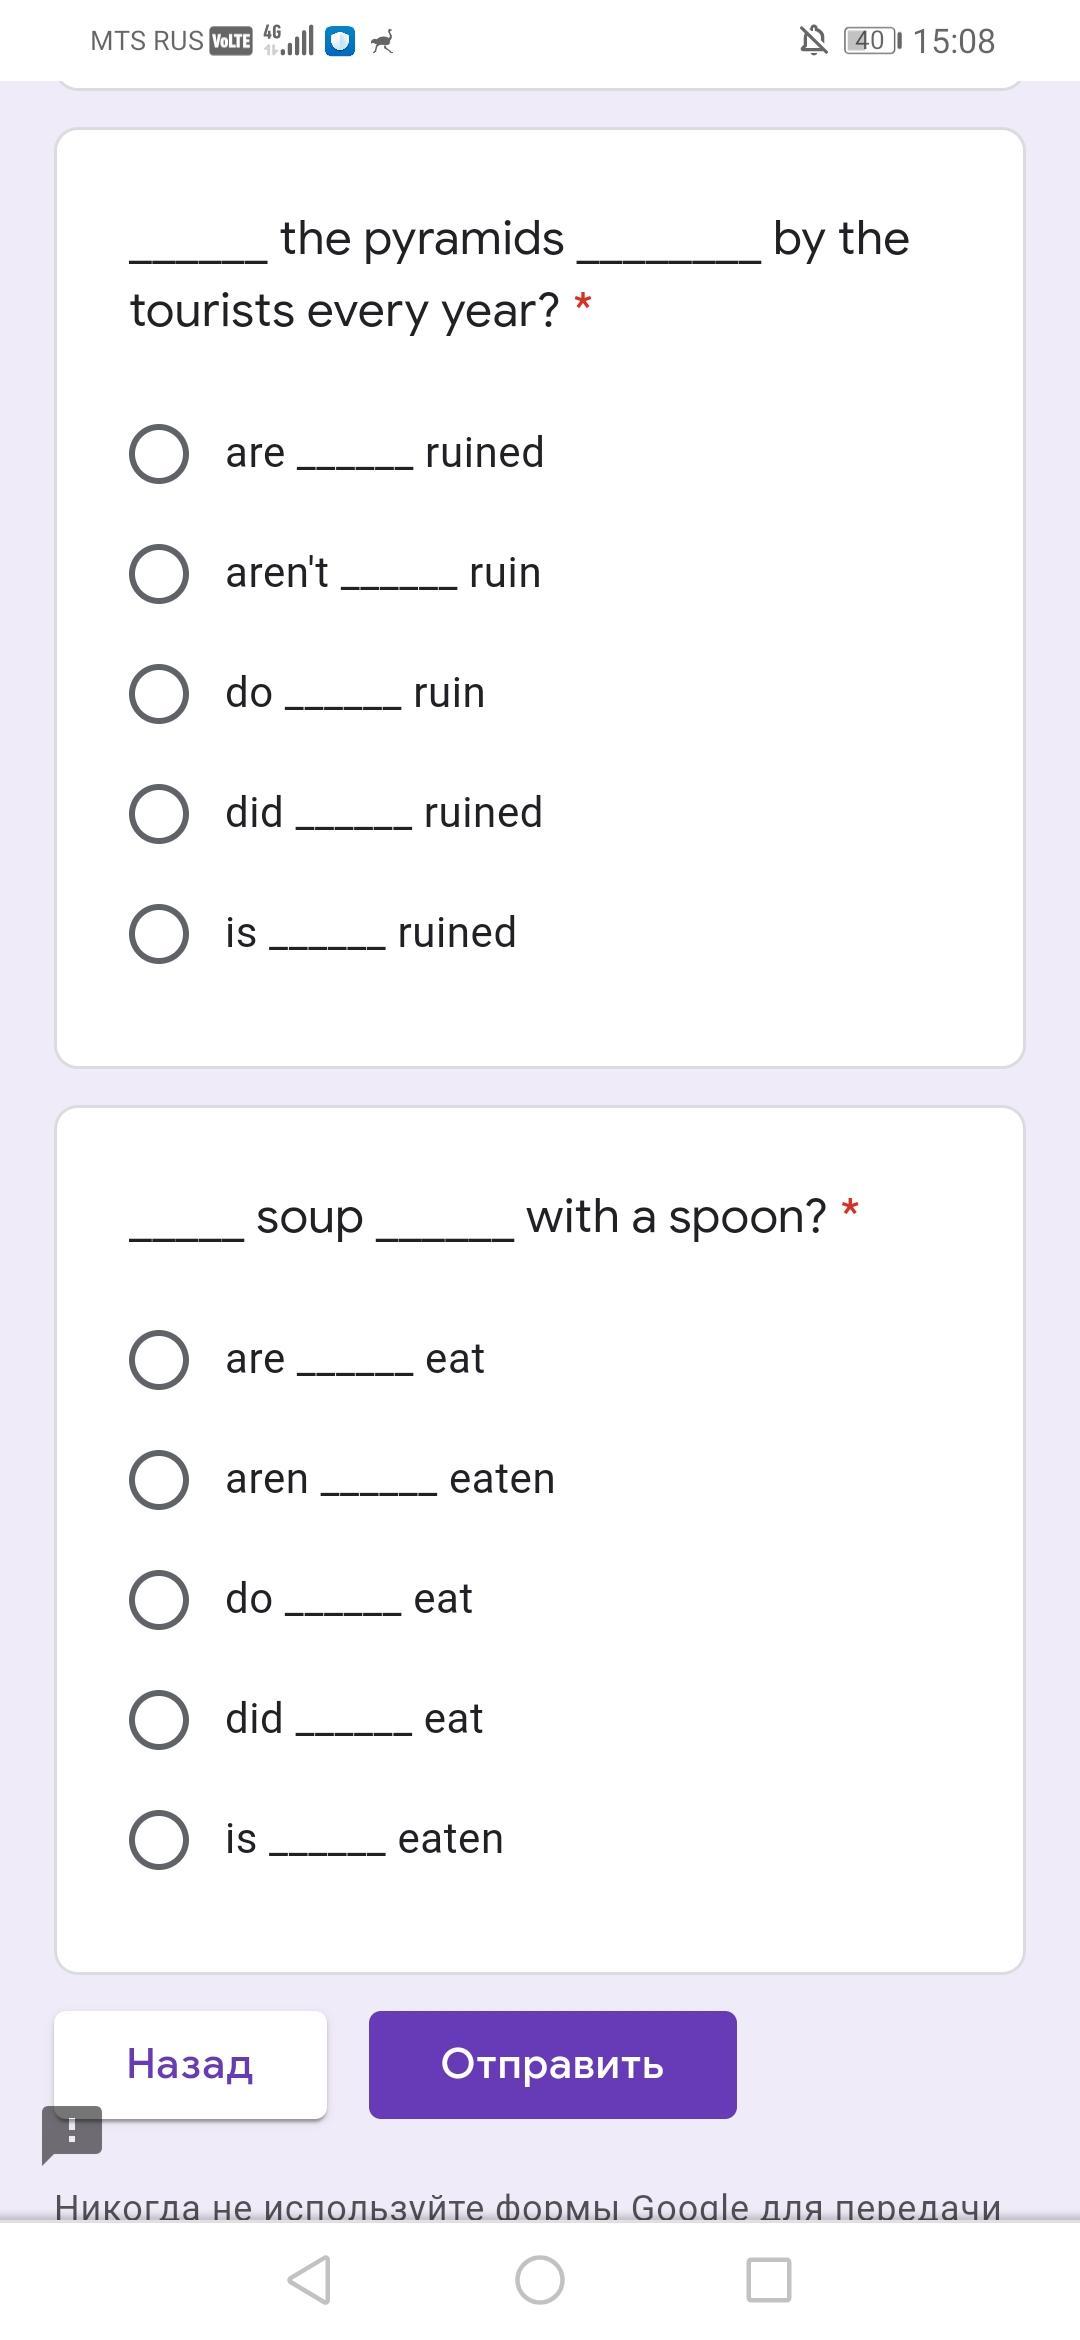This screenshot has height=2340, width=1080.
Task: Choose "is ___ ruined" radio option
Action: coord(159,934)
